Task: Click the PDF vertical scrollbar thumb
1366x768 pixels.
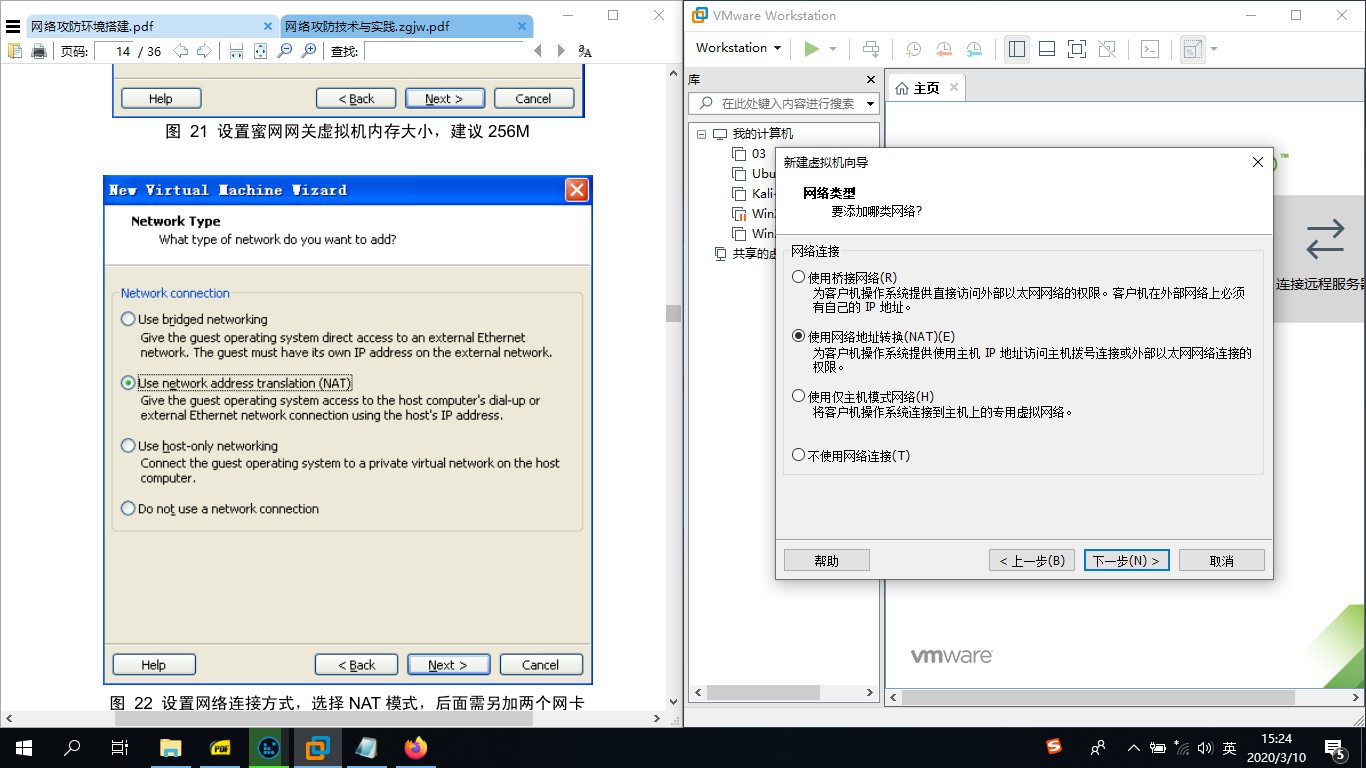Action: [674, 313]
